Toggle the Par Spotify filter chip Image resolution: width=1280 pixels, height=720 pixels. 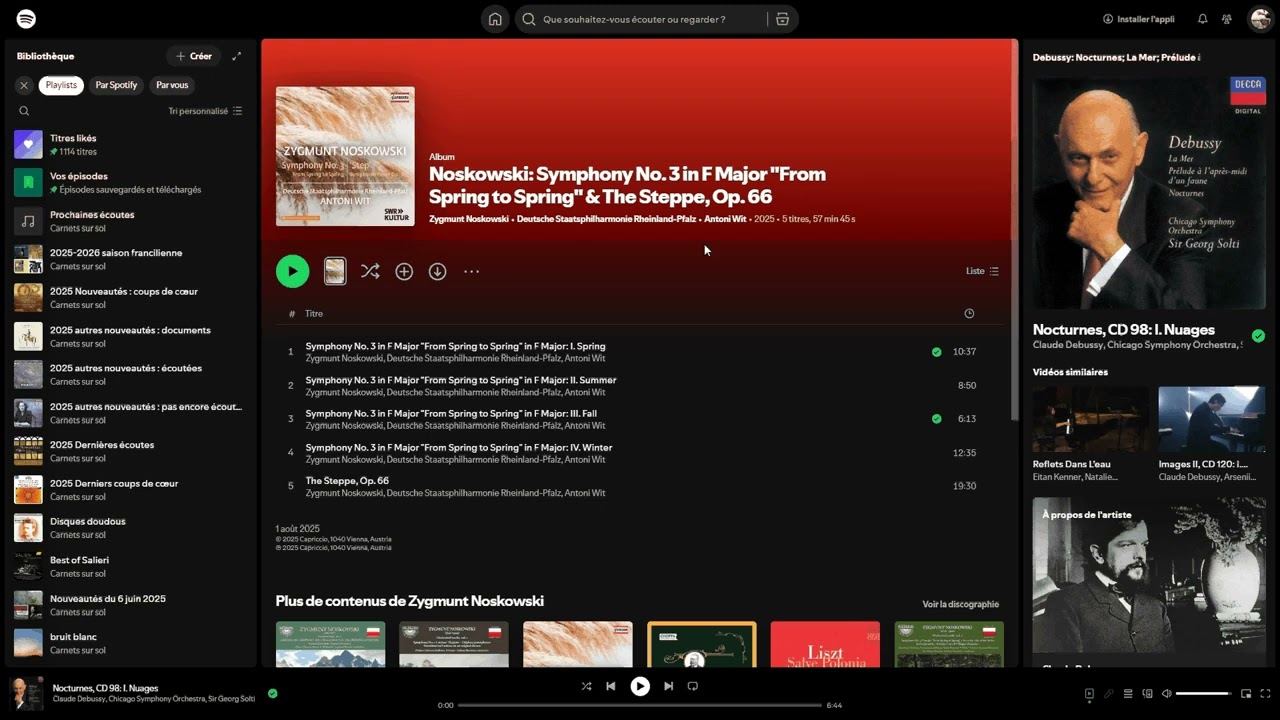116,85
